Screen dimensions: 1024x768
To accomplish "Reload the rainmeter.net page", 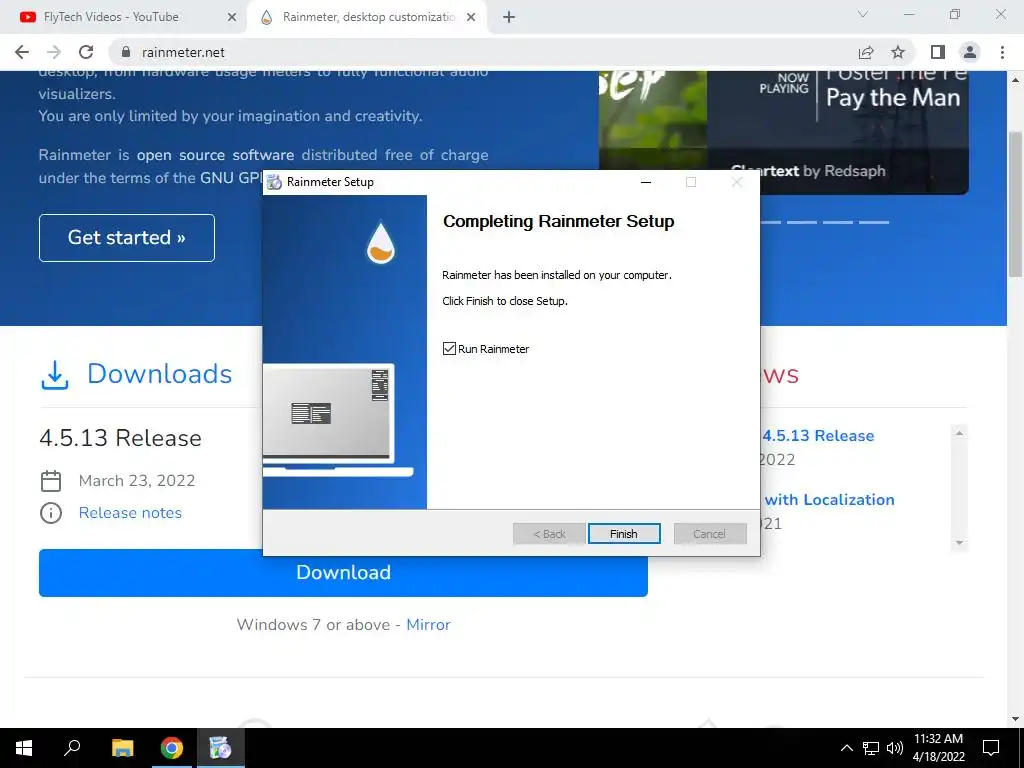I will 86,52.
